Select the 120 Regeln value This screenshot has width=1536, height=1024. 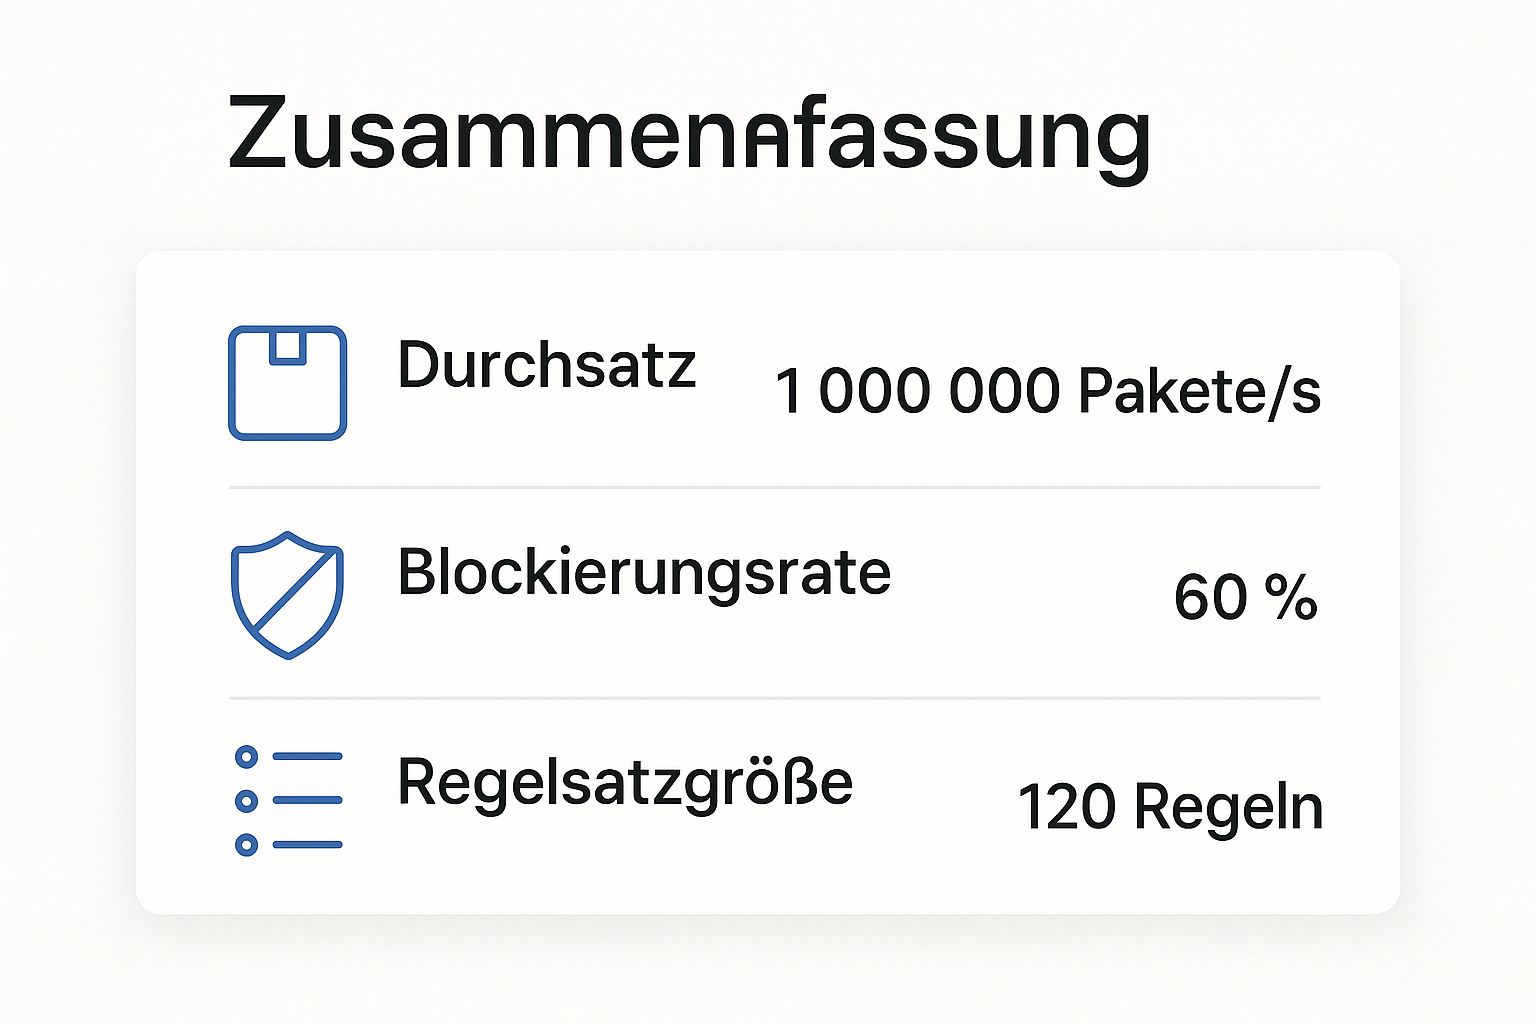(x=1170, y=807)
